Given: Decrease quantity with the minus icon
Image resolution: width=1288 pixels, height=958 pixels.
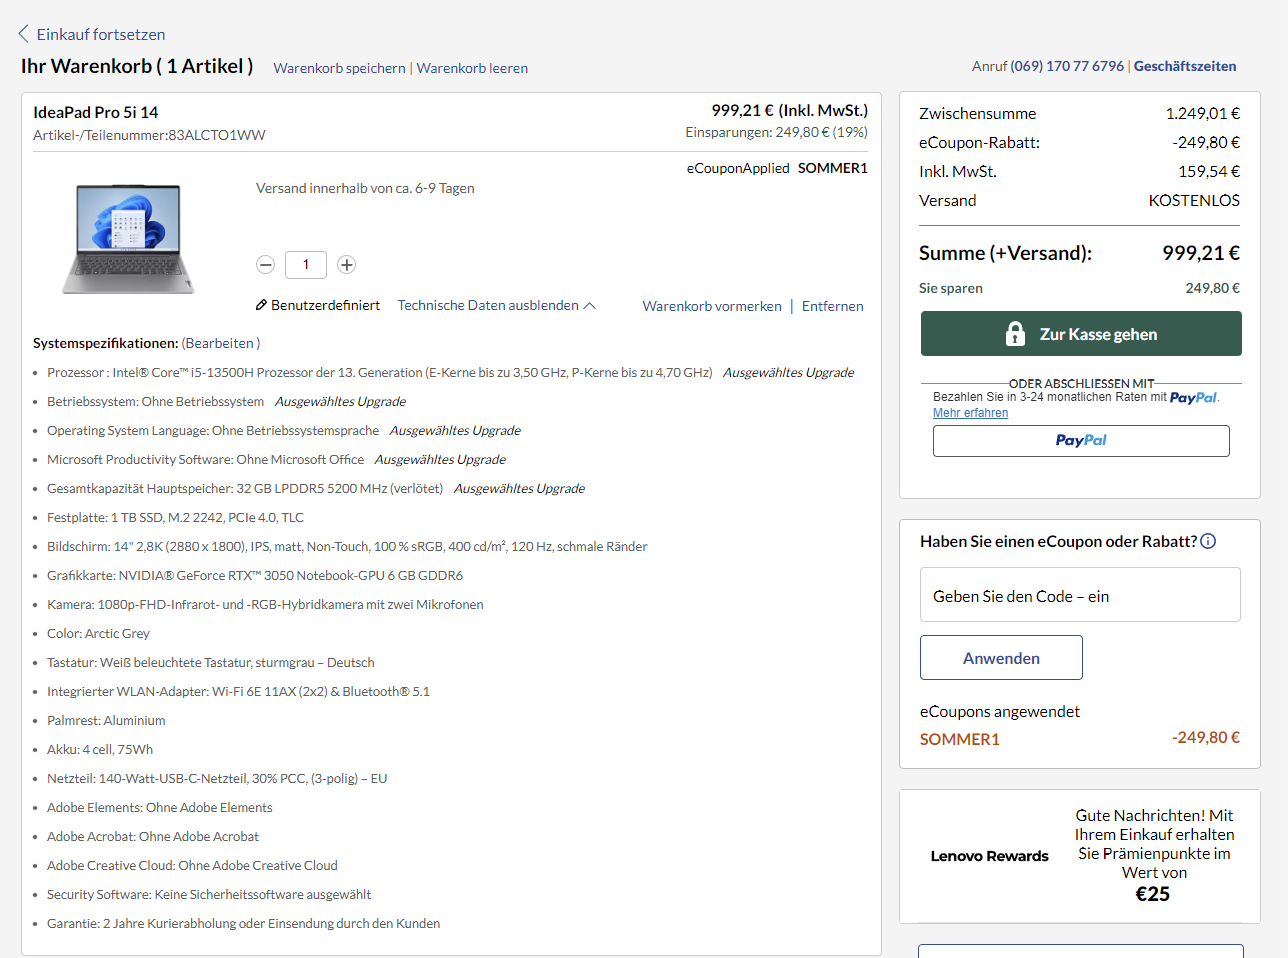Looking at the screenshot, I should click(265, 265).
